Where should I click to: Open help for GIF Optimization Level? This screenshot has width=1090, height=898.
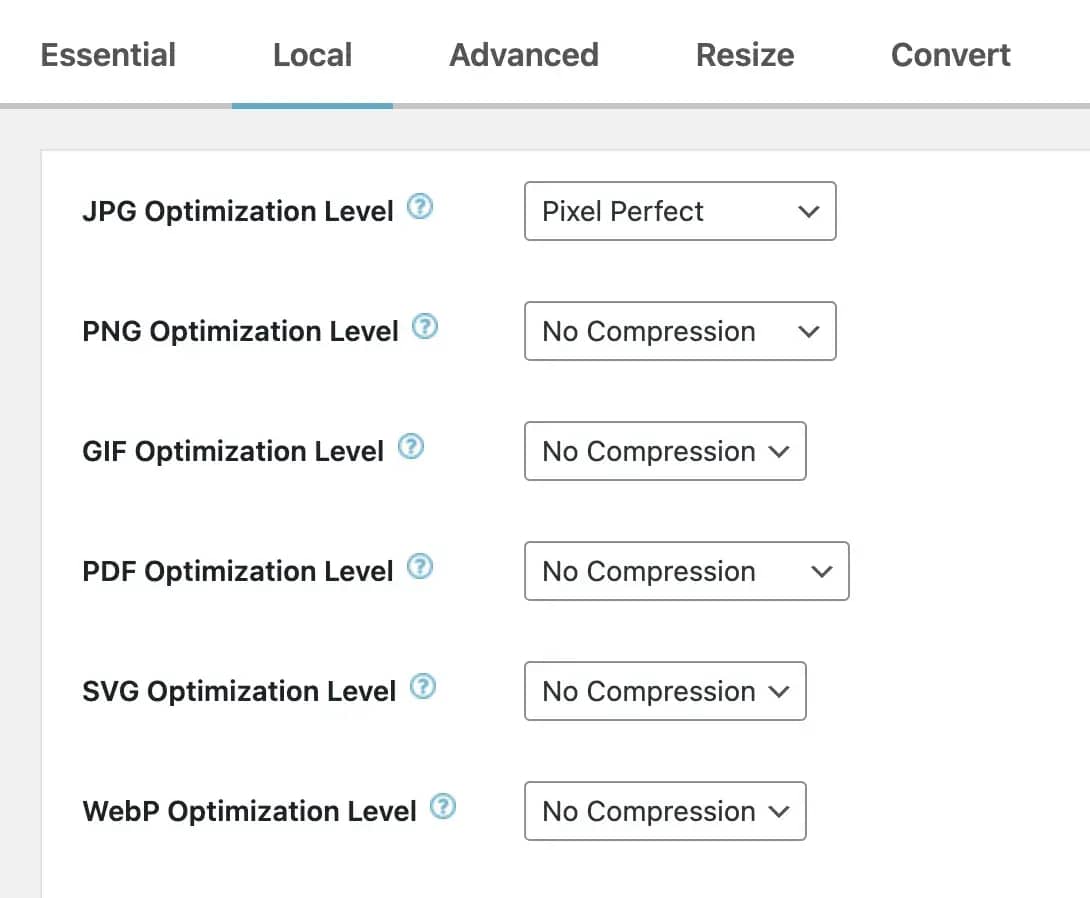click(x=410, y=447)
